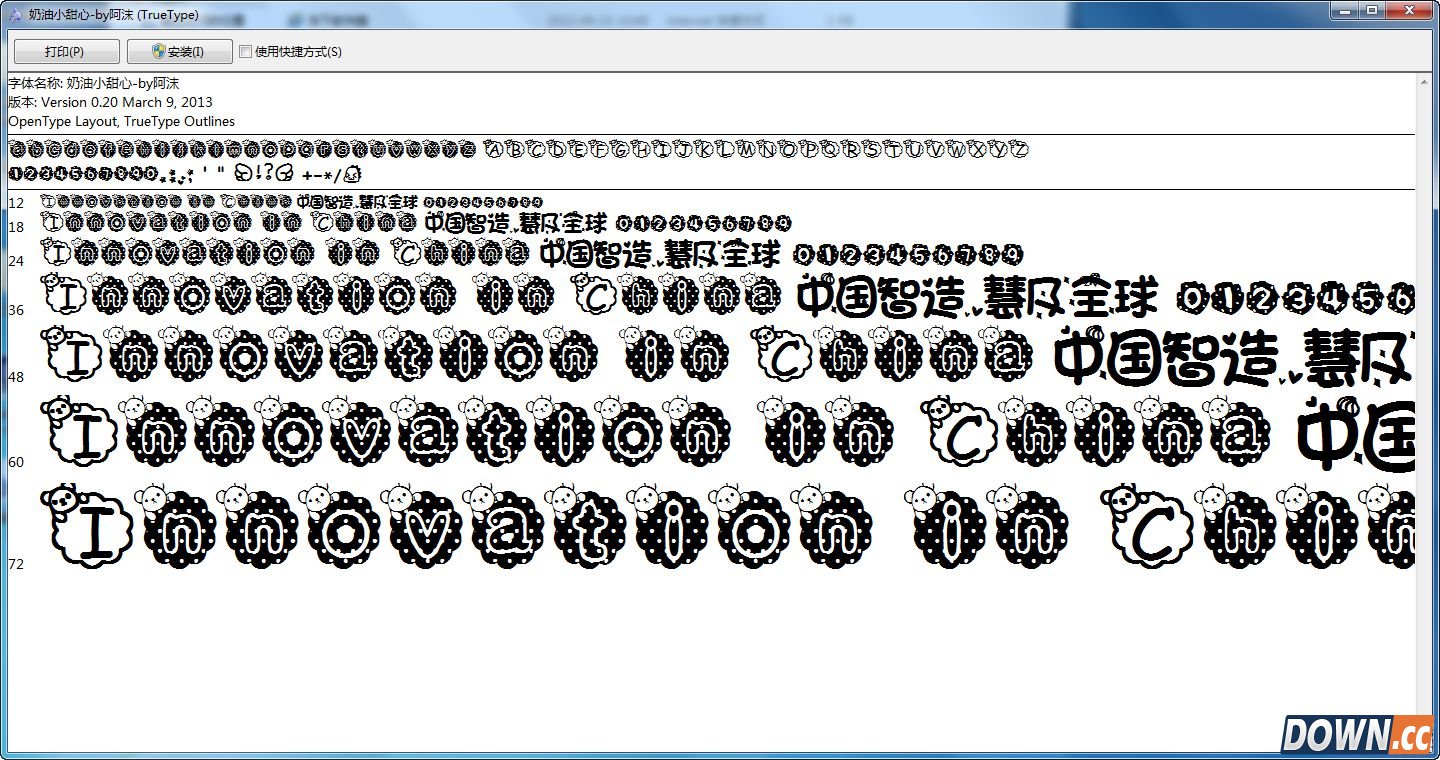Click the 48 size label in the margin
Image resolution: width=1440 pixels, height=760 pixels.
[x=16, y=376]
